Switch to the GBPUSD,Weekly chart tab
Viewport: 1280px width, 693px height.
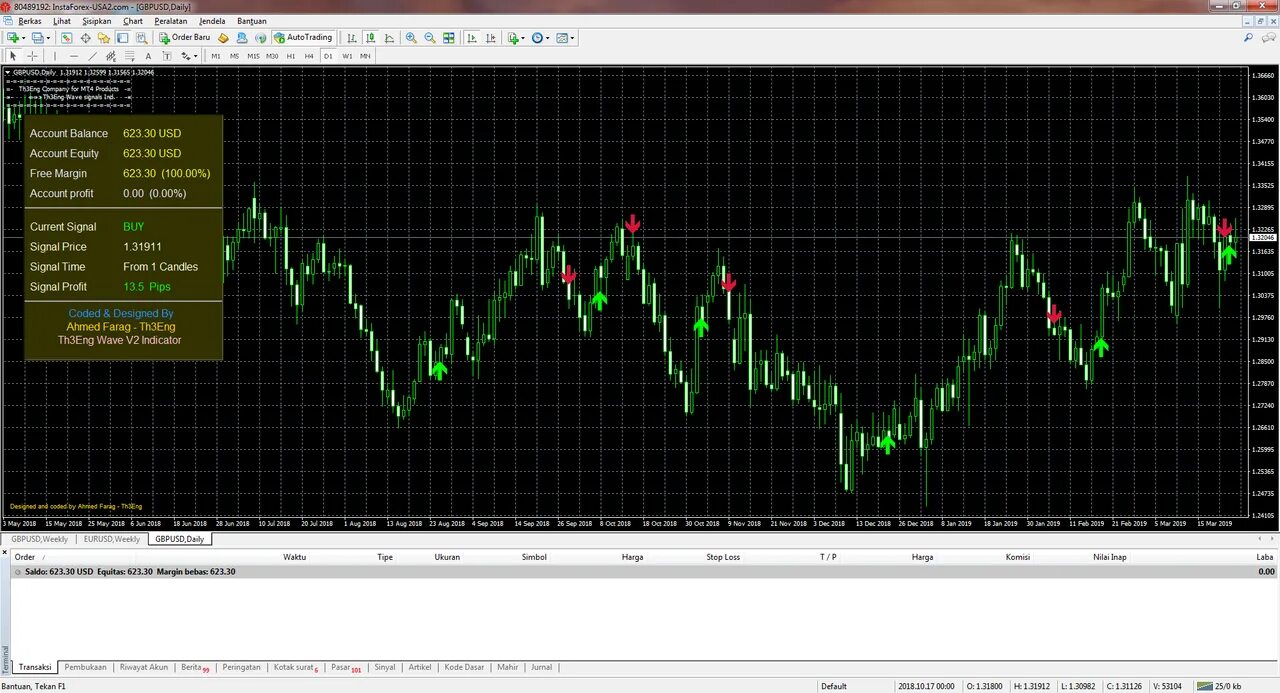40,539
